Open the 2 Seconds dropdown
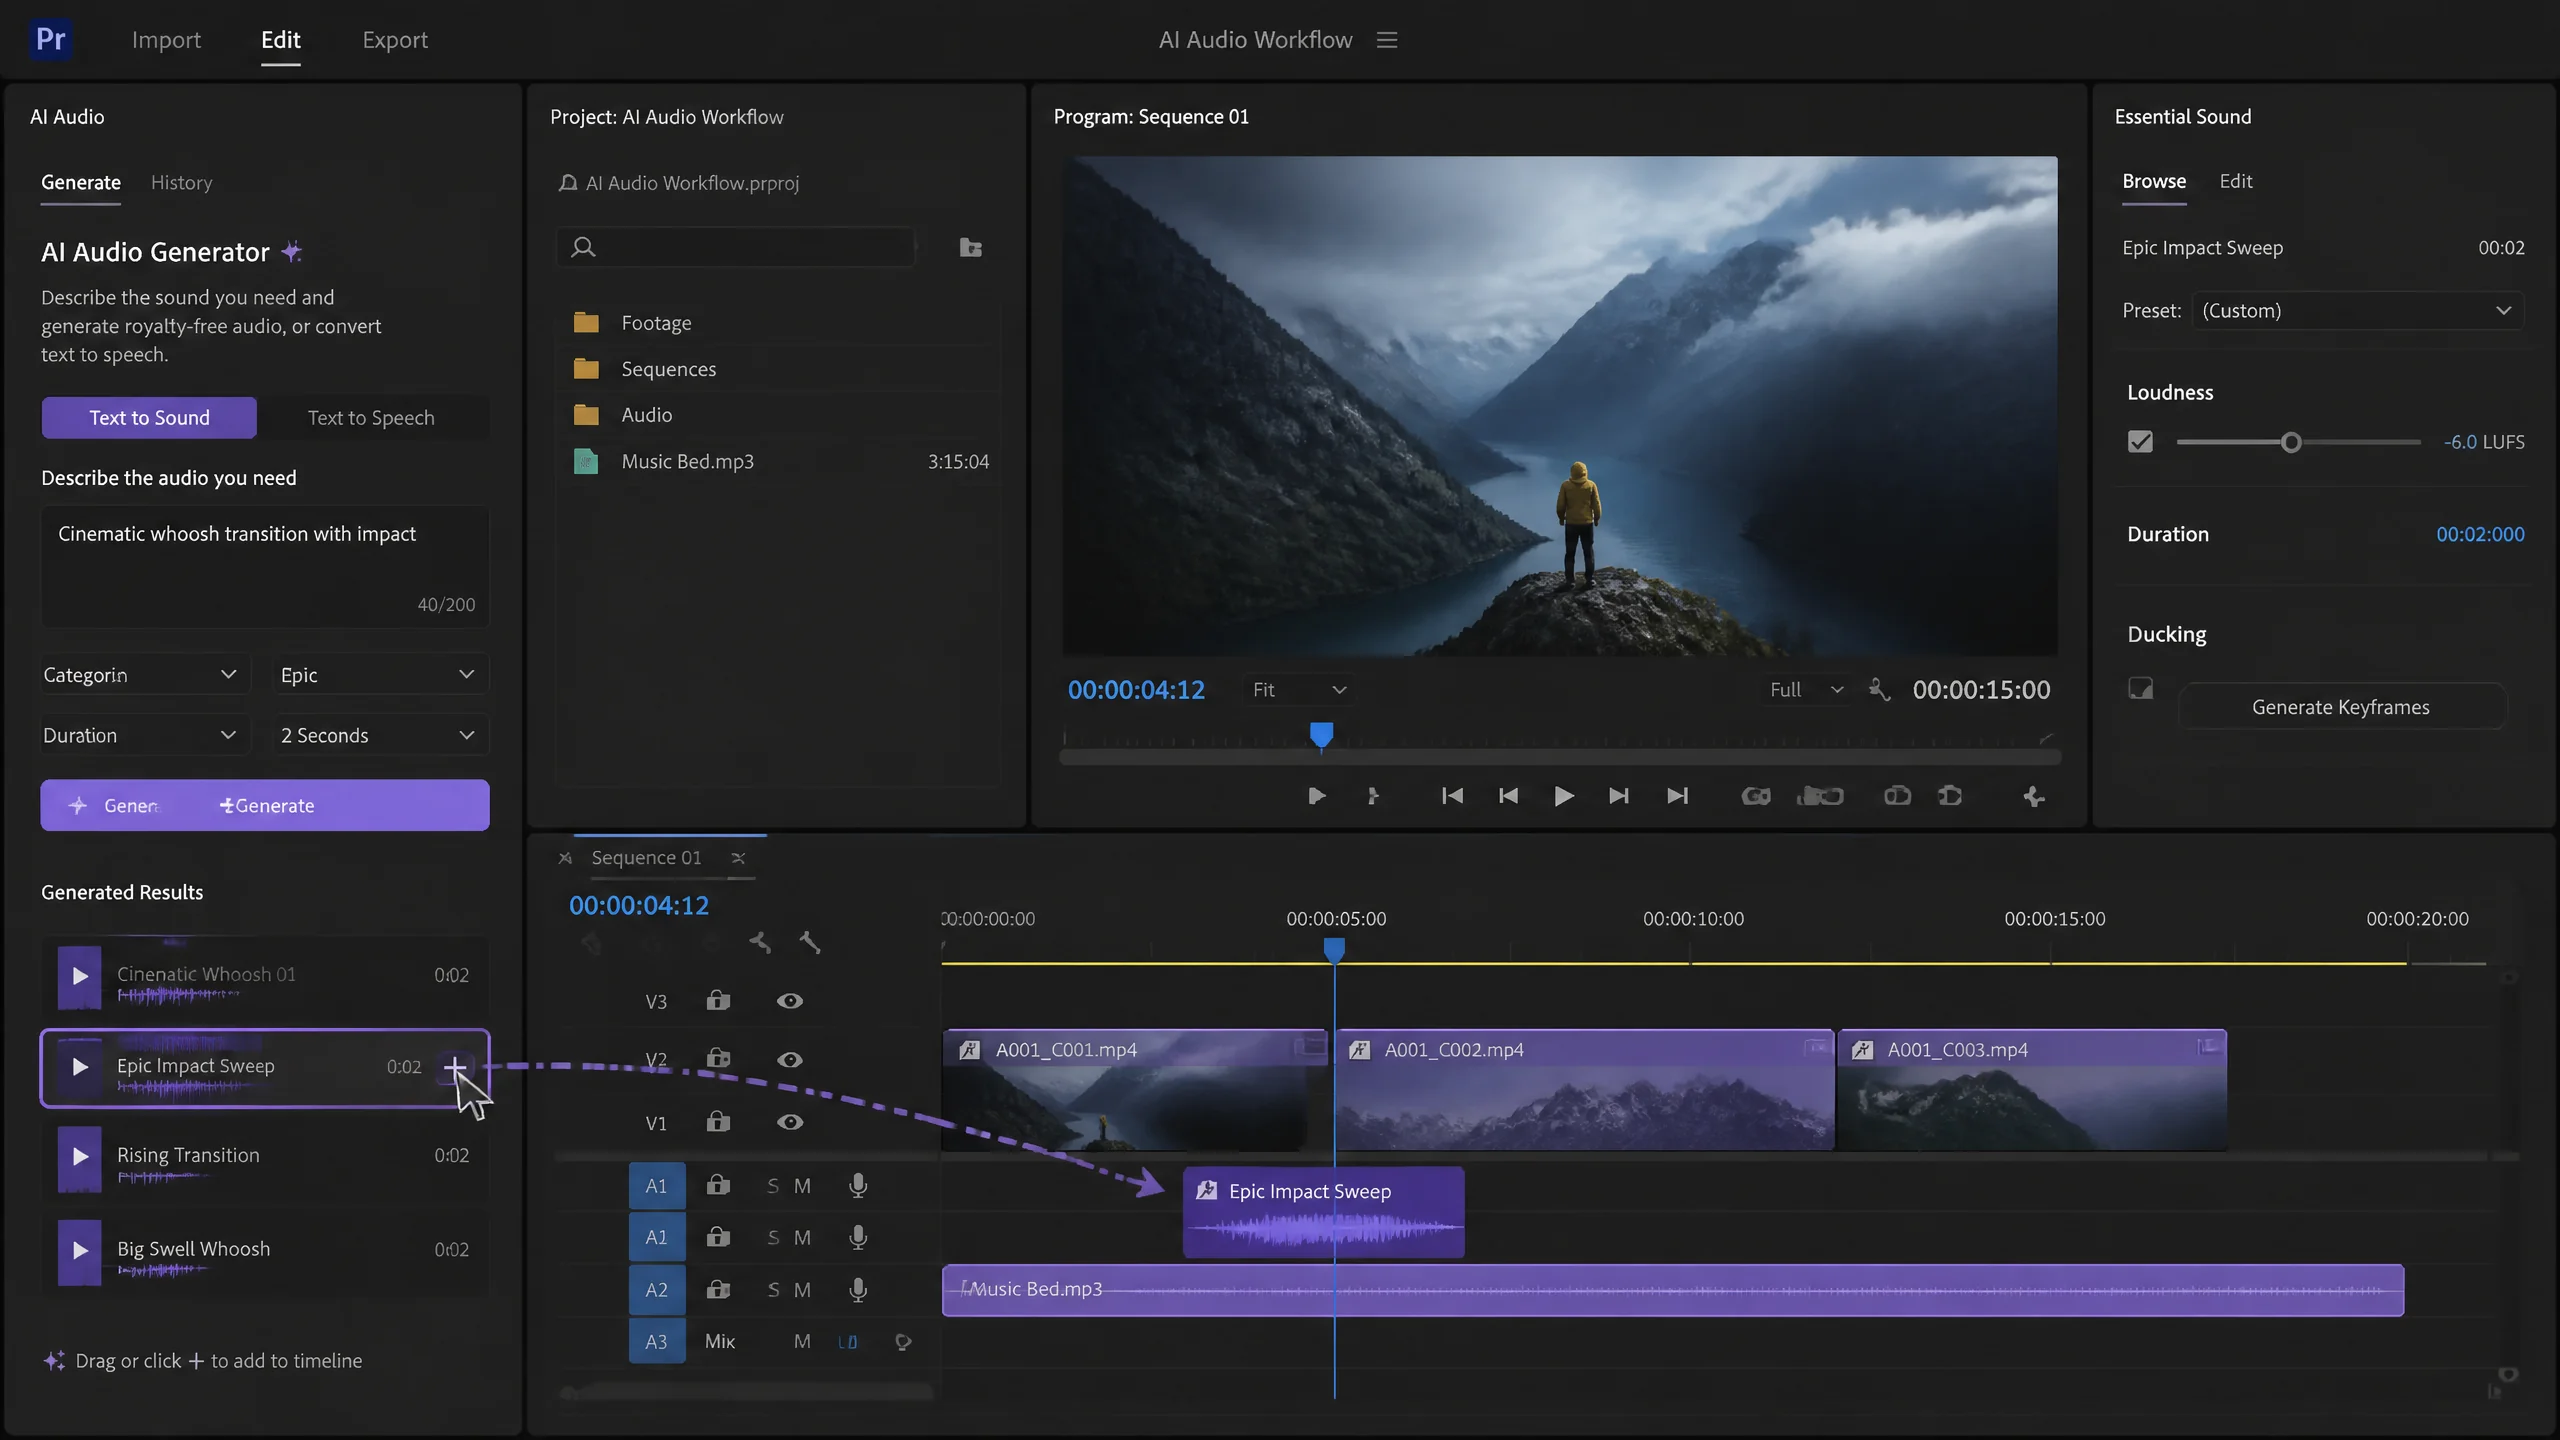Screen dimensions: 2560x1440 point(380,735)
